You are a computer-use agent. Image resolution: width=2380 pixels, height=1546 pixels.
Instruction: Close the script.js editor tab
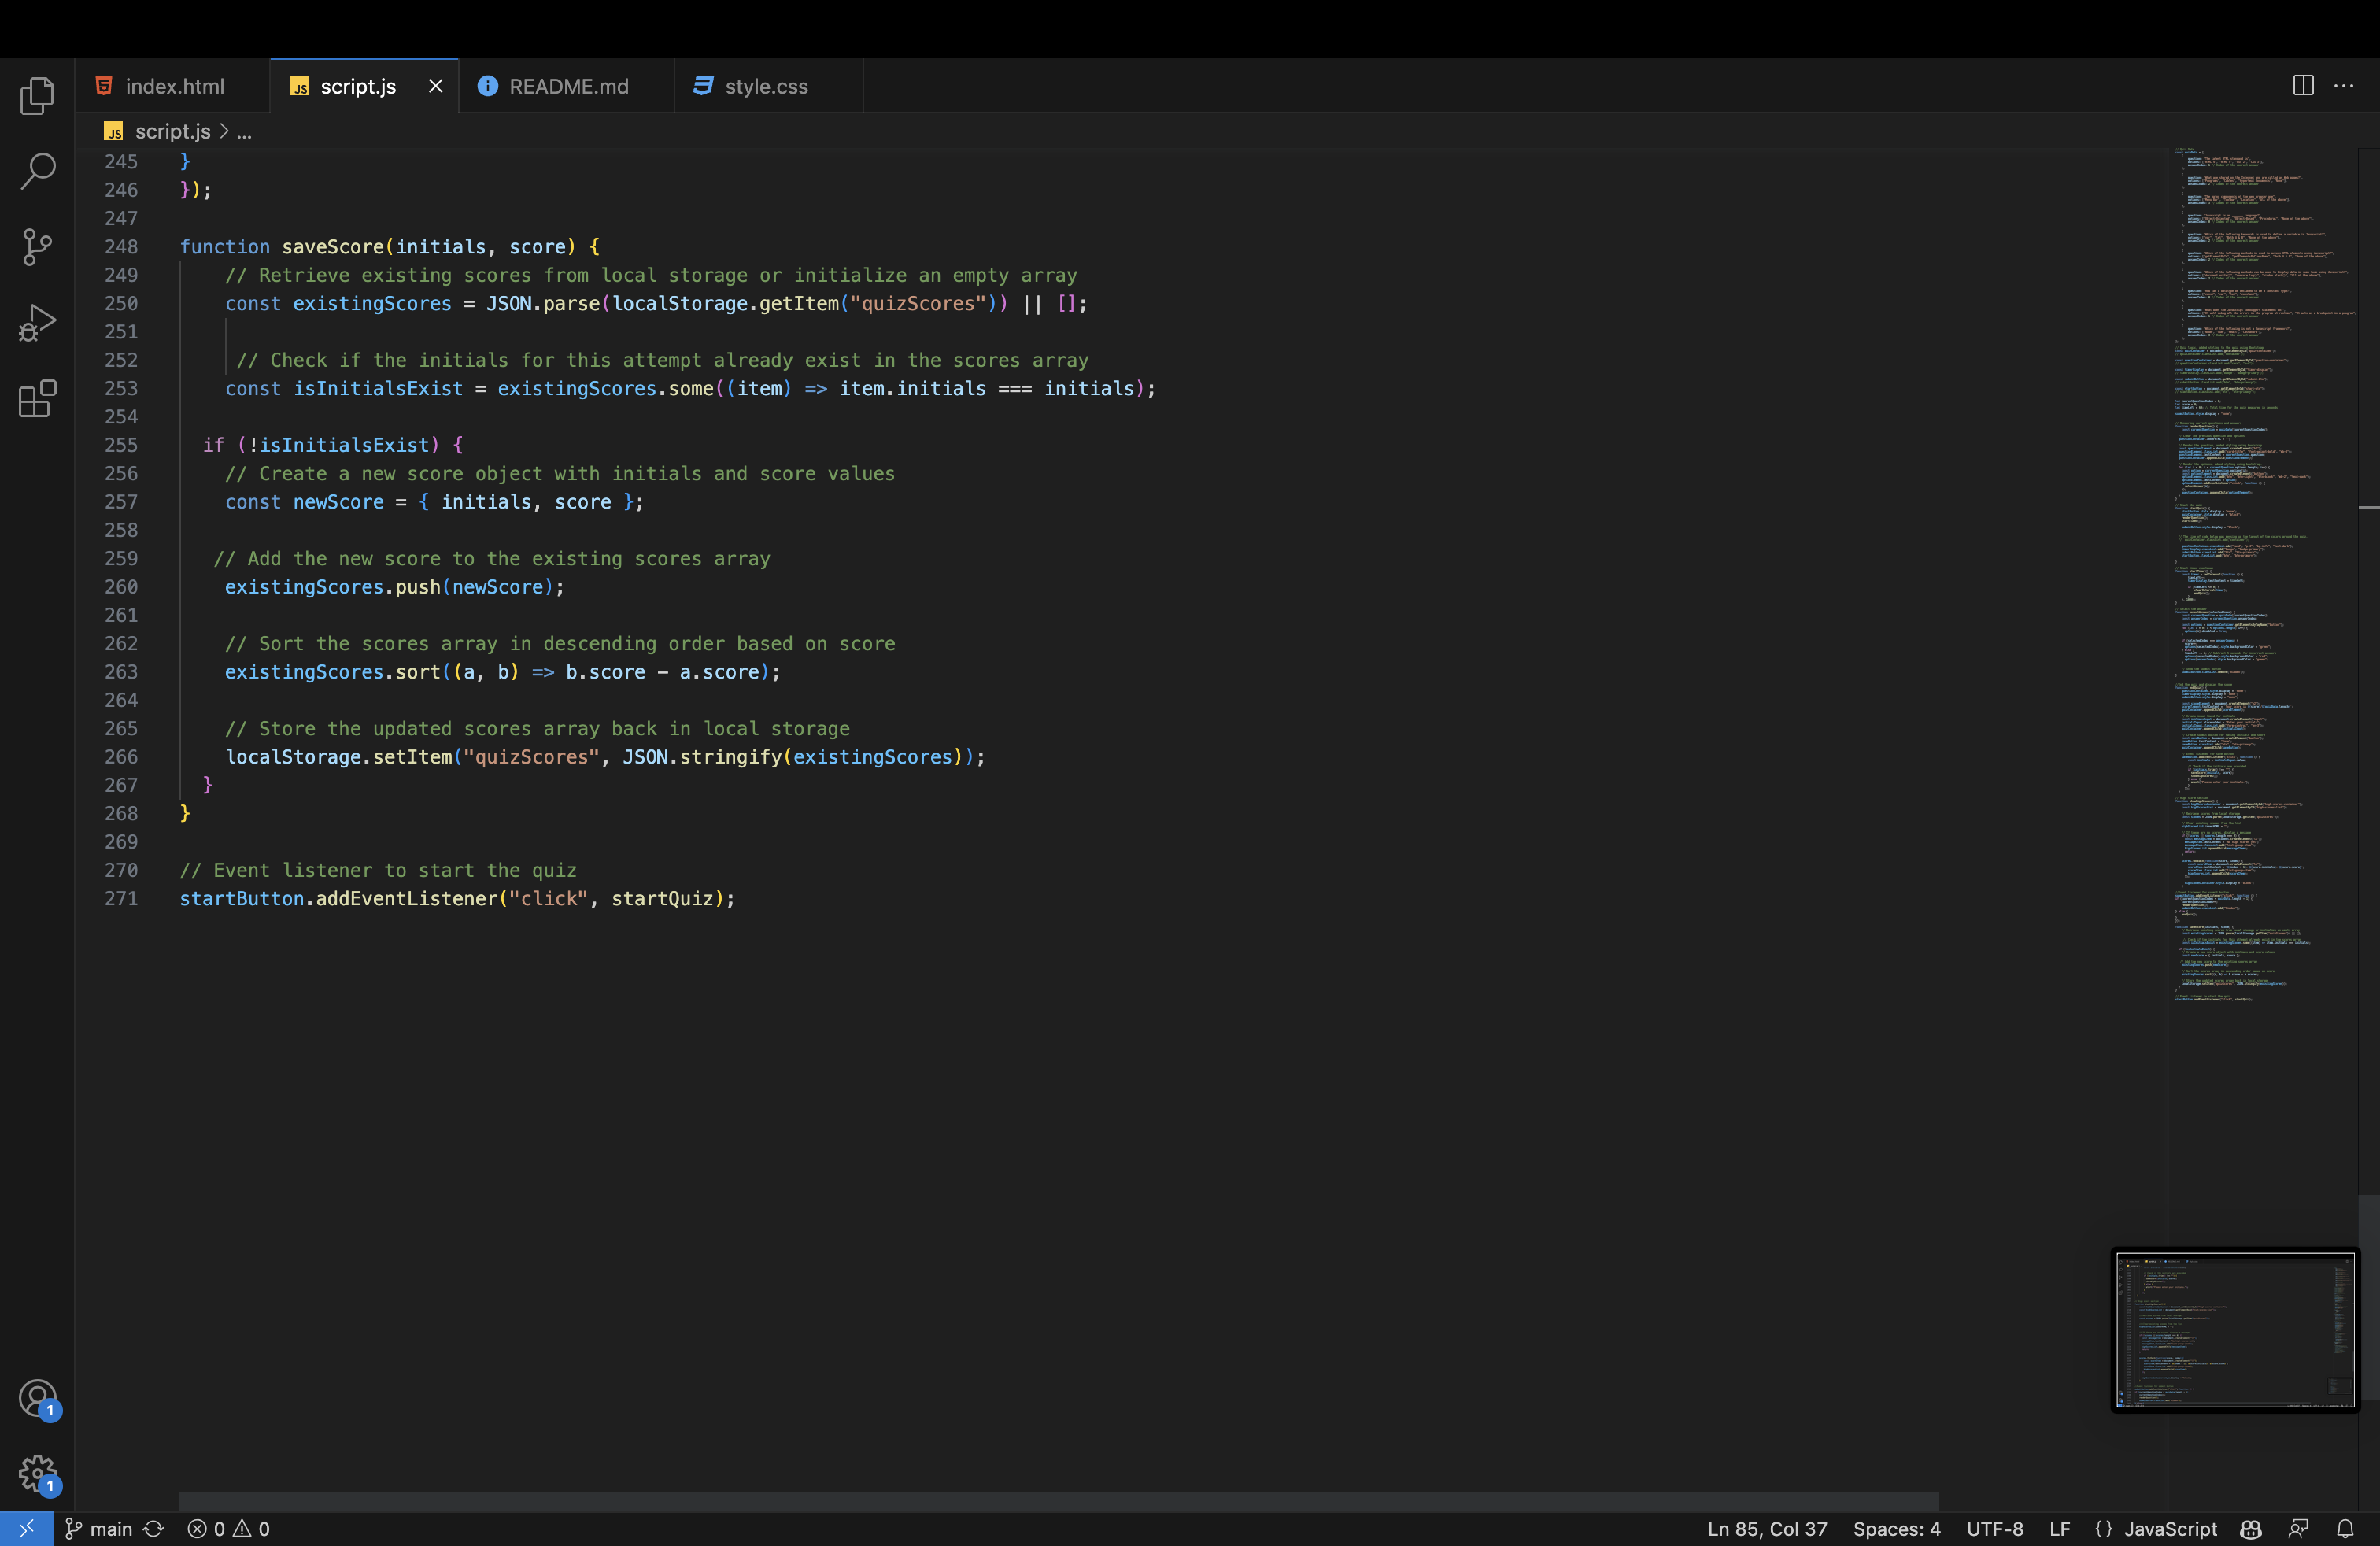click(435, 86)
